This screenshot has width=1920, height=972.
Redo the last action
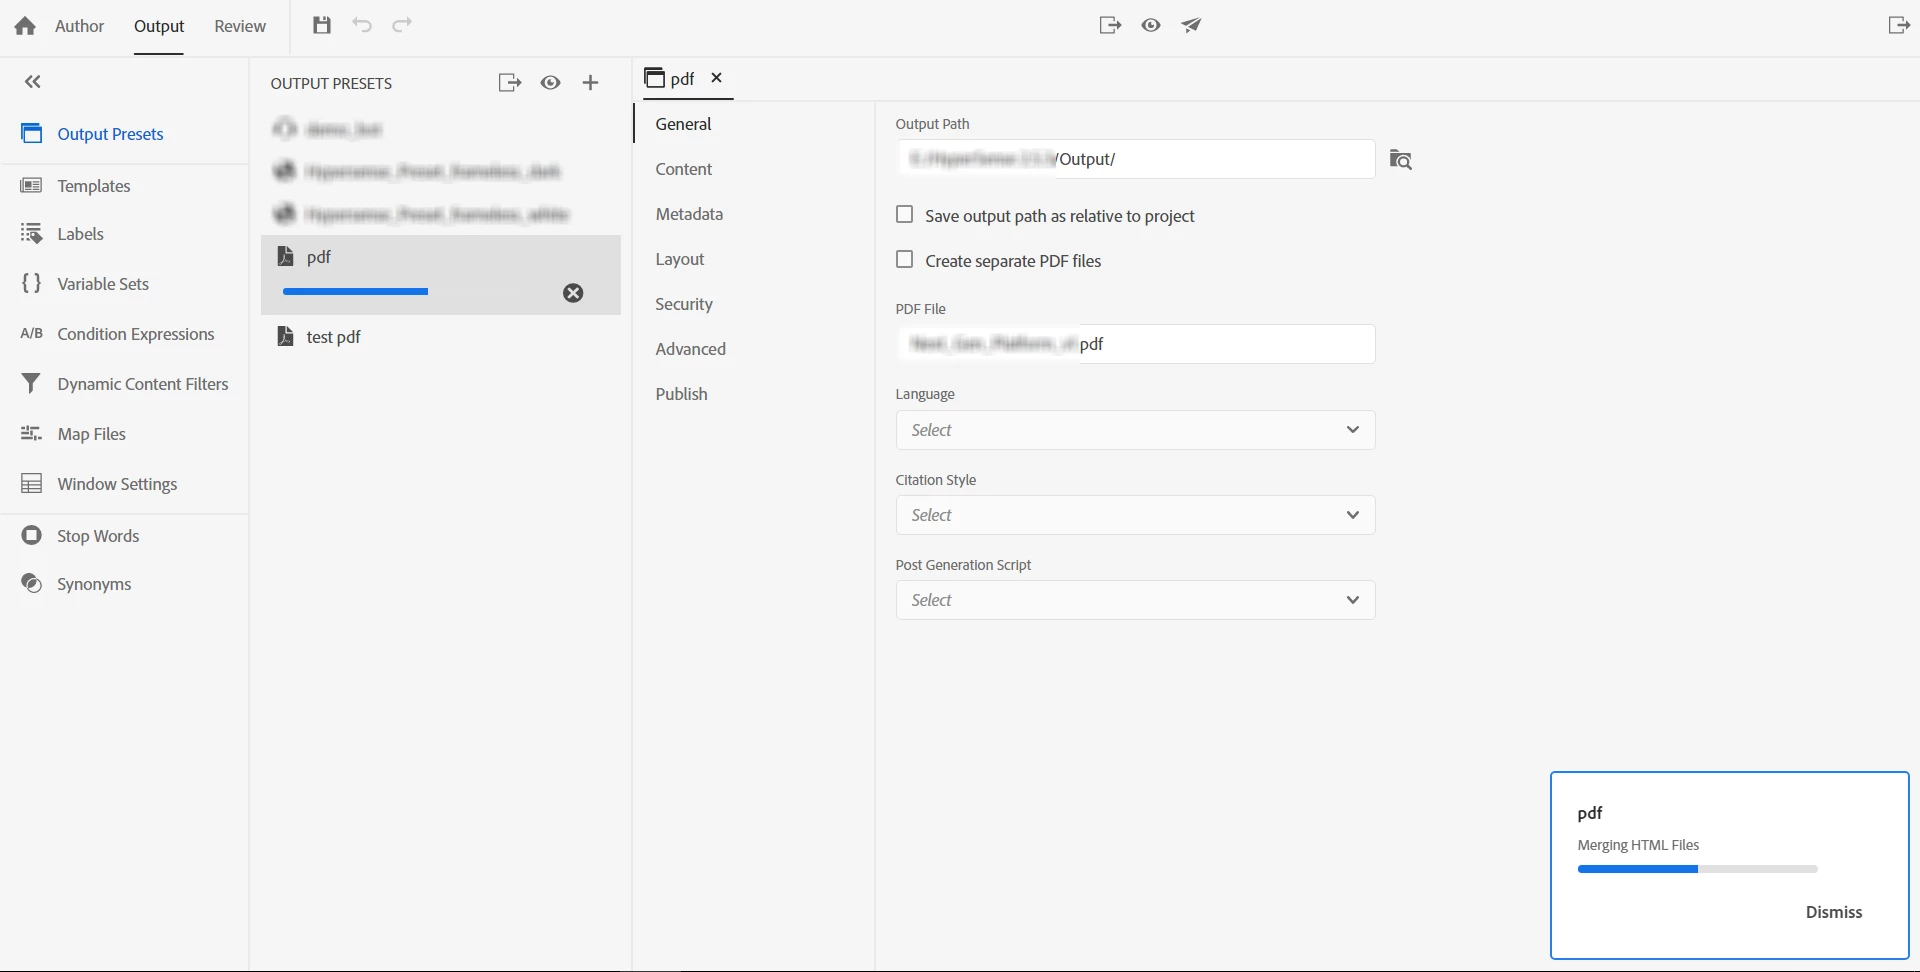click(x=402, y=25)
